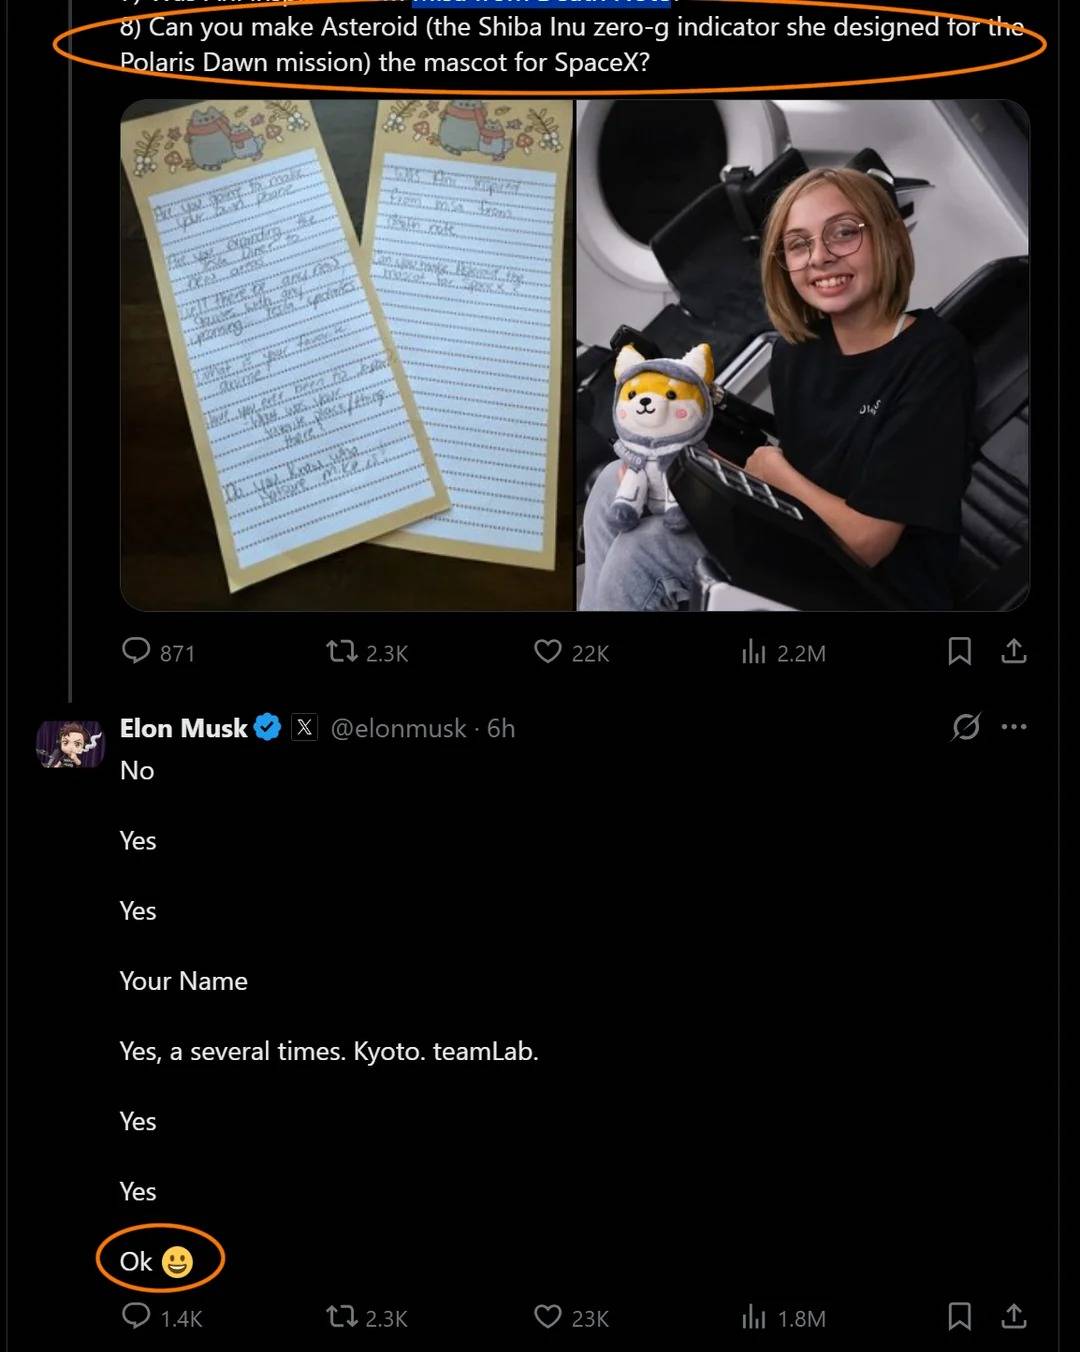Viewport: 1080px width, 1352px height.
Task: Open the 6h timestamp of Elon's reply
Action: 501,728
